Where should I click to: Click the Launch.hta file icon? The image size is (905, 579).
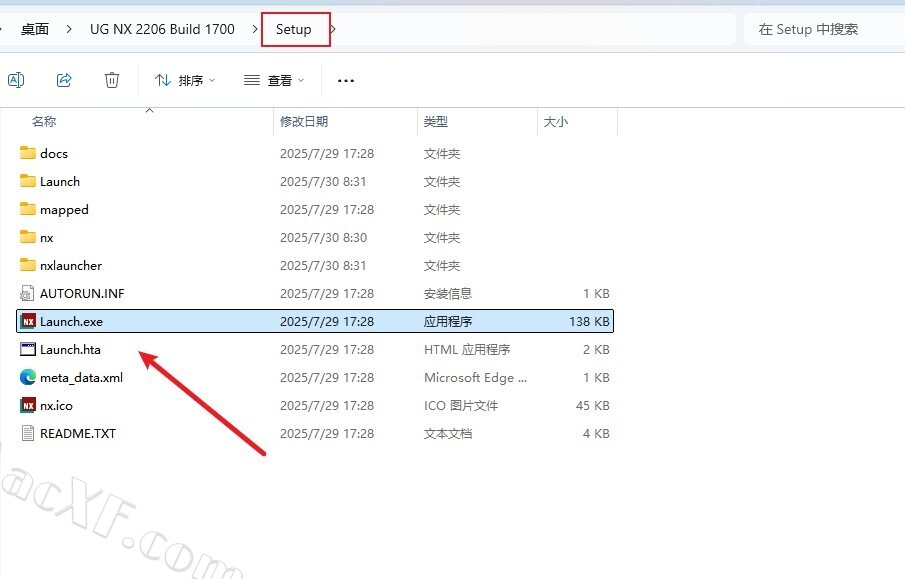click(28, 349)
